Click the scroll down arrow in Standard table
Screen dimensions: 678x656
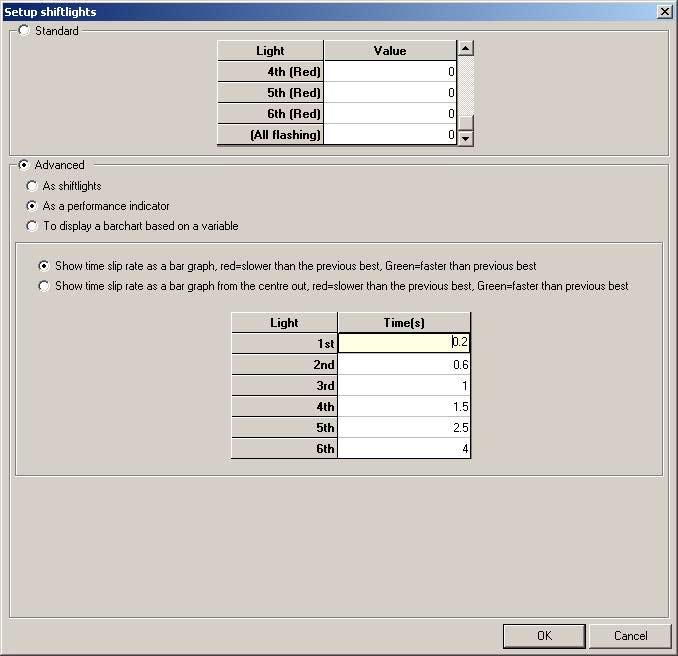click(465, 138)
